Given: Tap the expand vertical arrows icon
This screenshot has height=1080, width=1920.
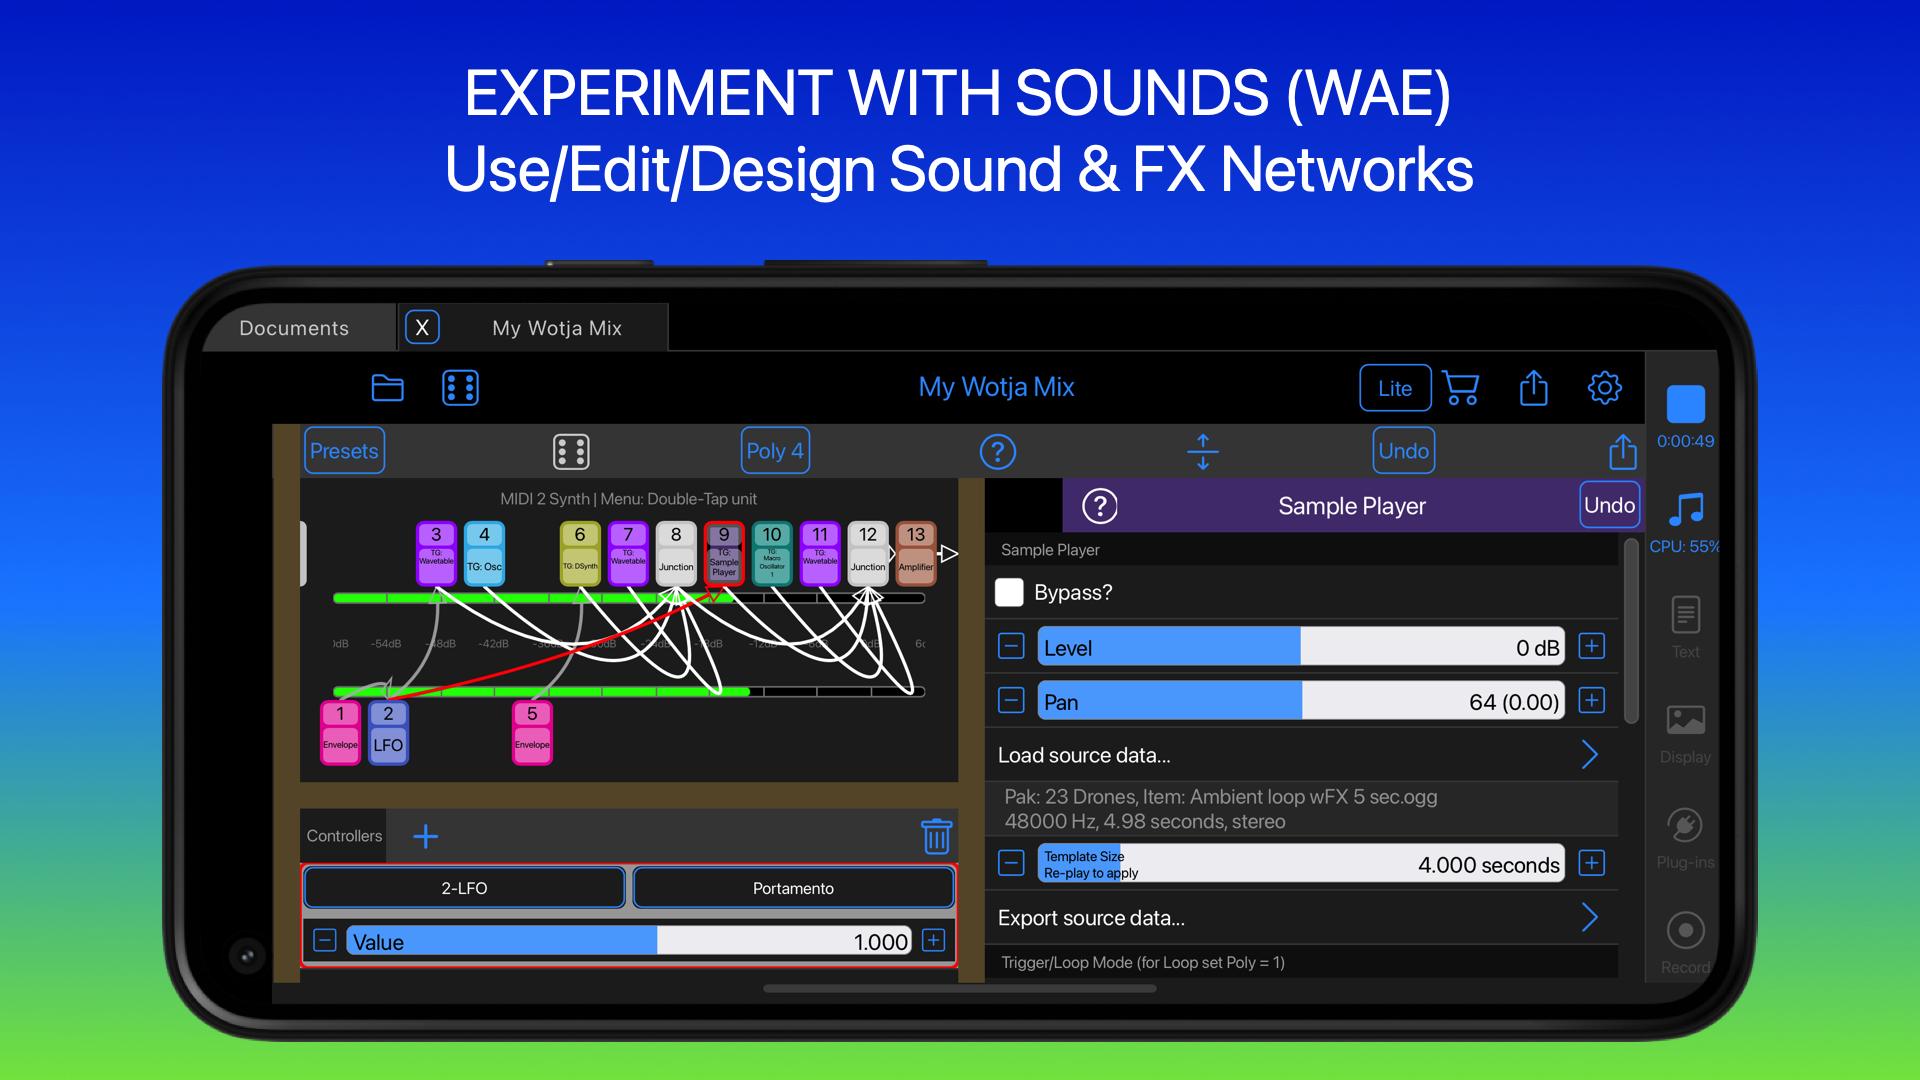Looking at the screenshot, I should tap(1202, 452).
